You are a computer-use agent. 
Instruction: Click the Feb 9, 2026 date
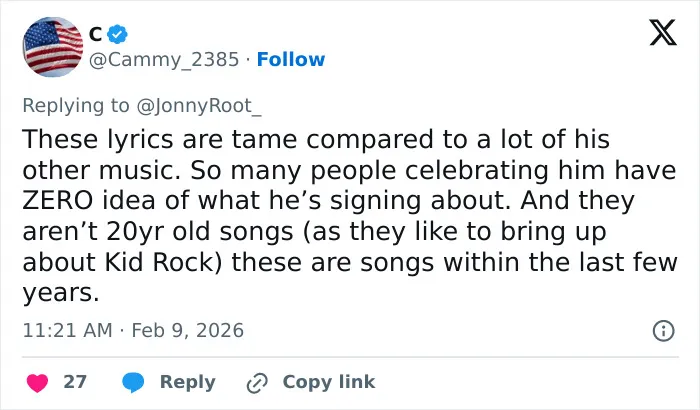[x=188, y=331]
